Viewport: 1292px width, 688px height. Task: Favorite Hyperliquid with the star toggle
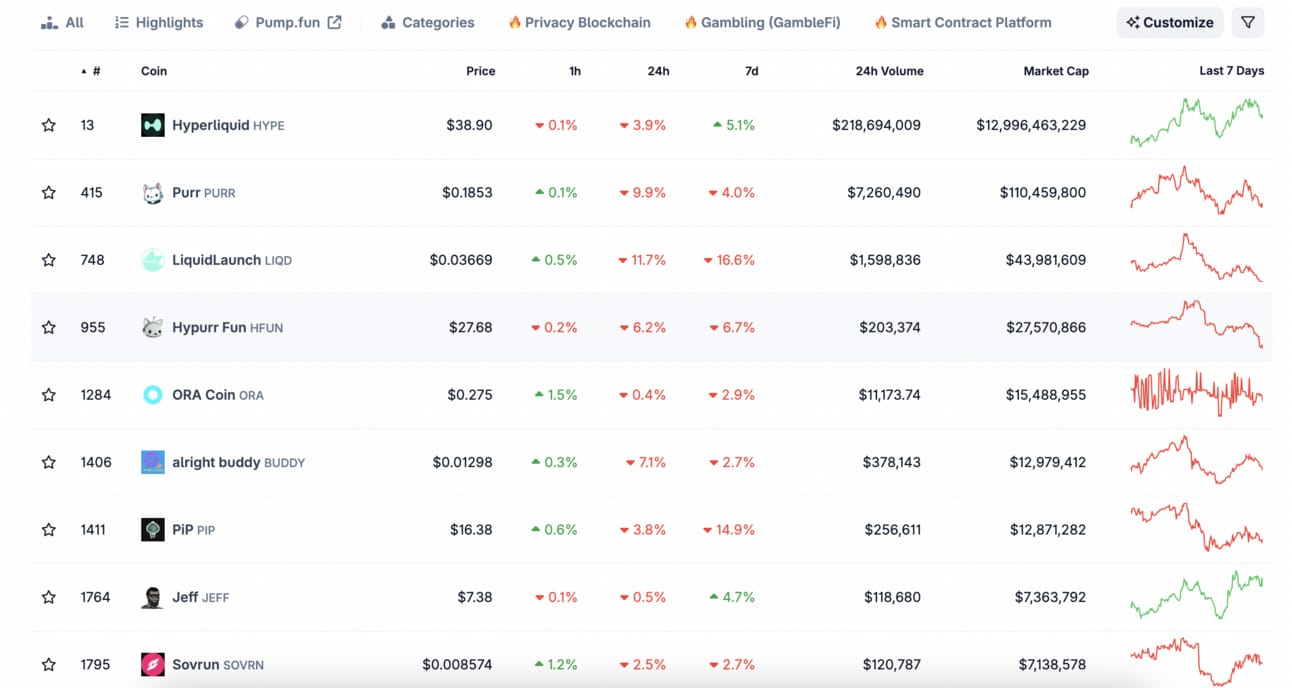tap(48, 125)
